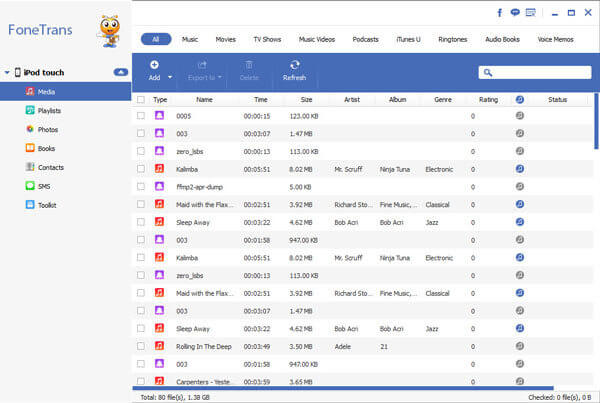600x403 pixels.
Task: Open the Books section
Action: tap(46, 148)
